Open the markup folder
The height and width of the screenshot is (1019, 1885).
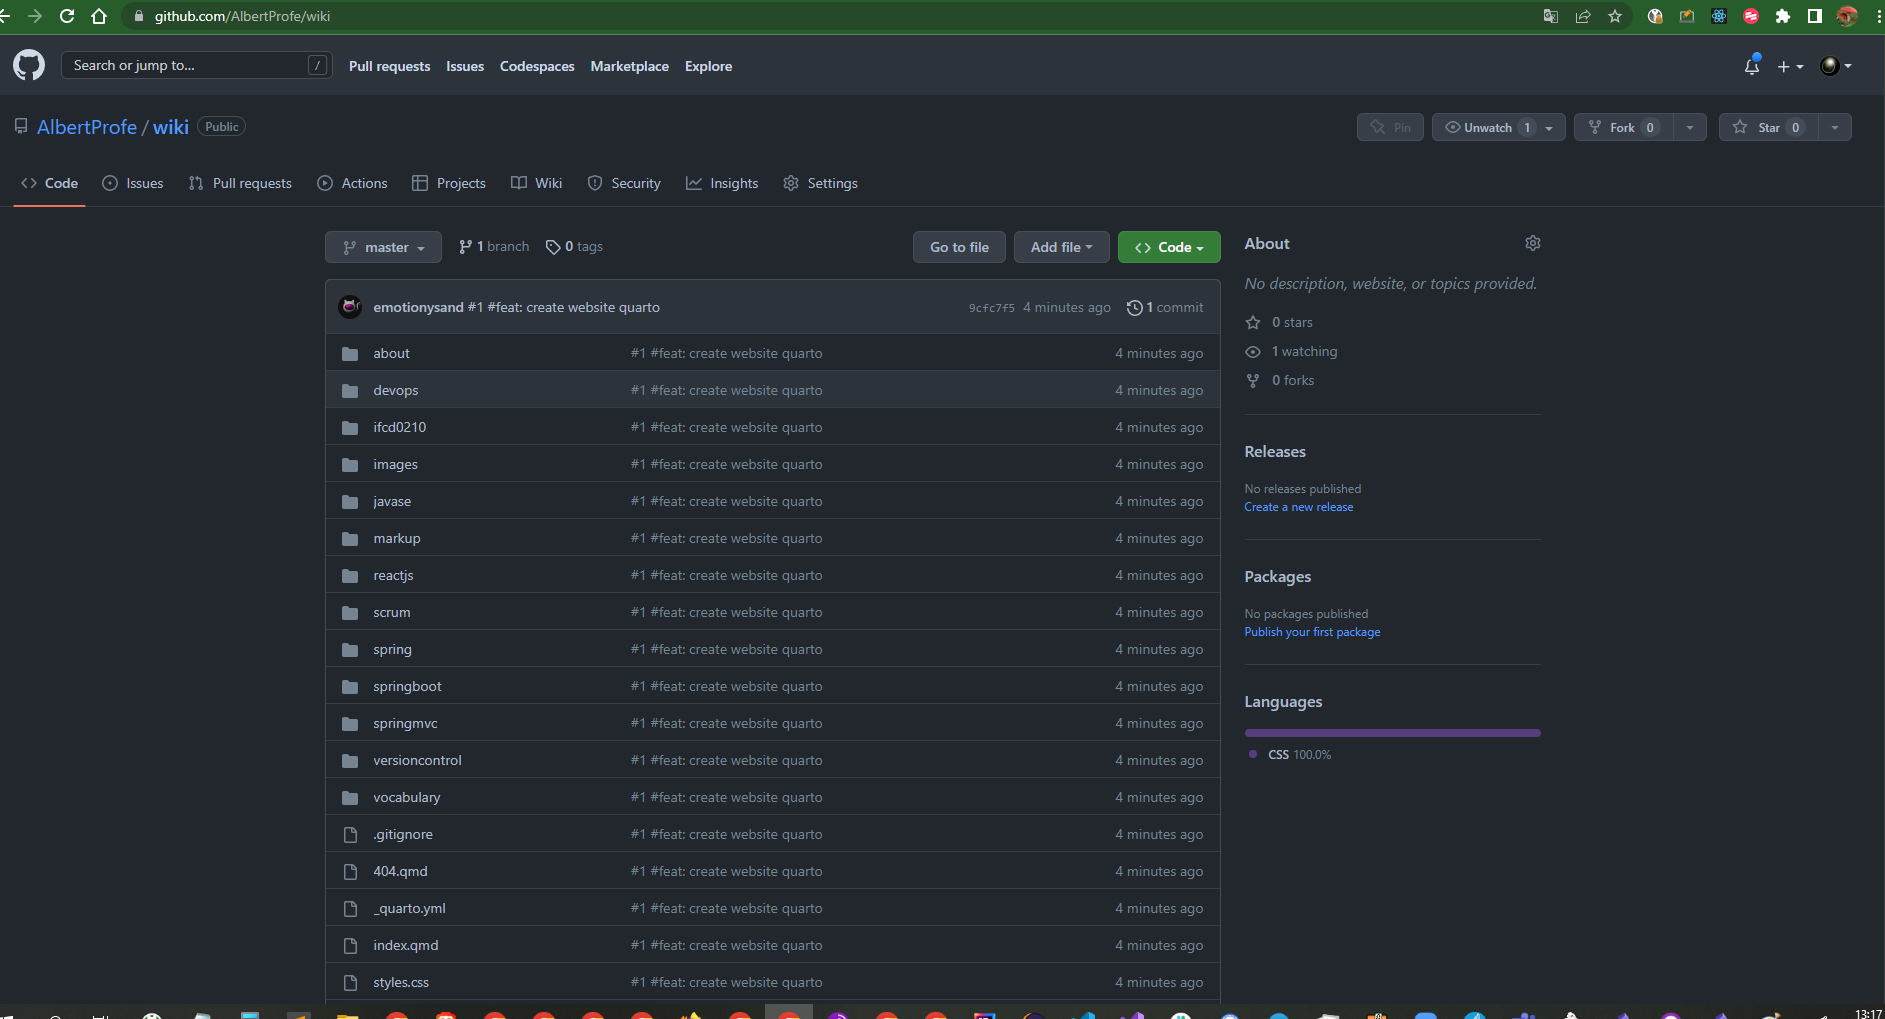tap(396, 538)
